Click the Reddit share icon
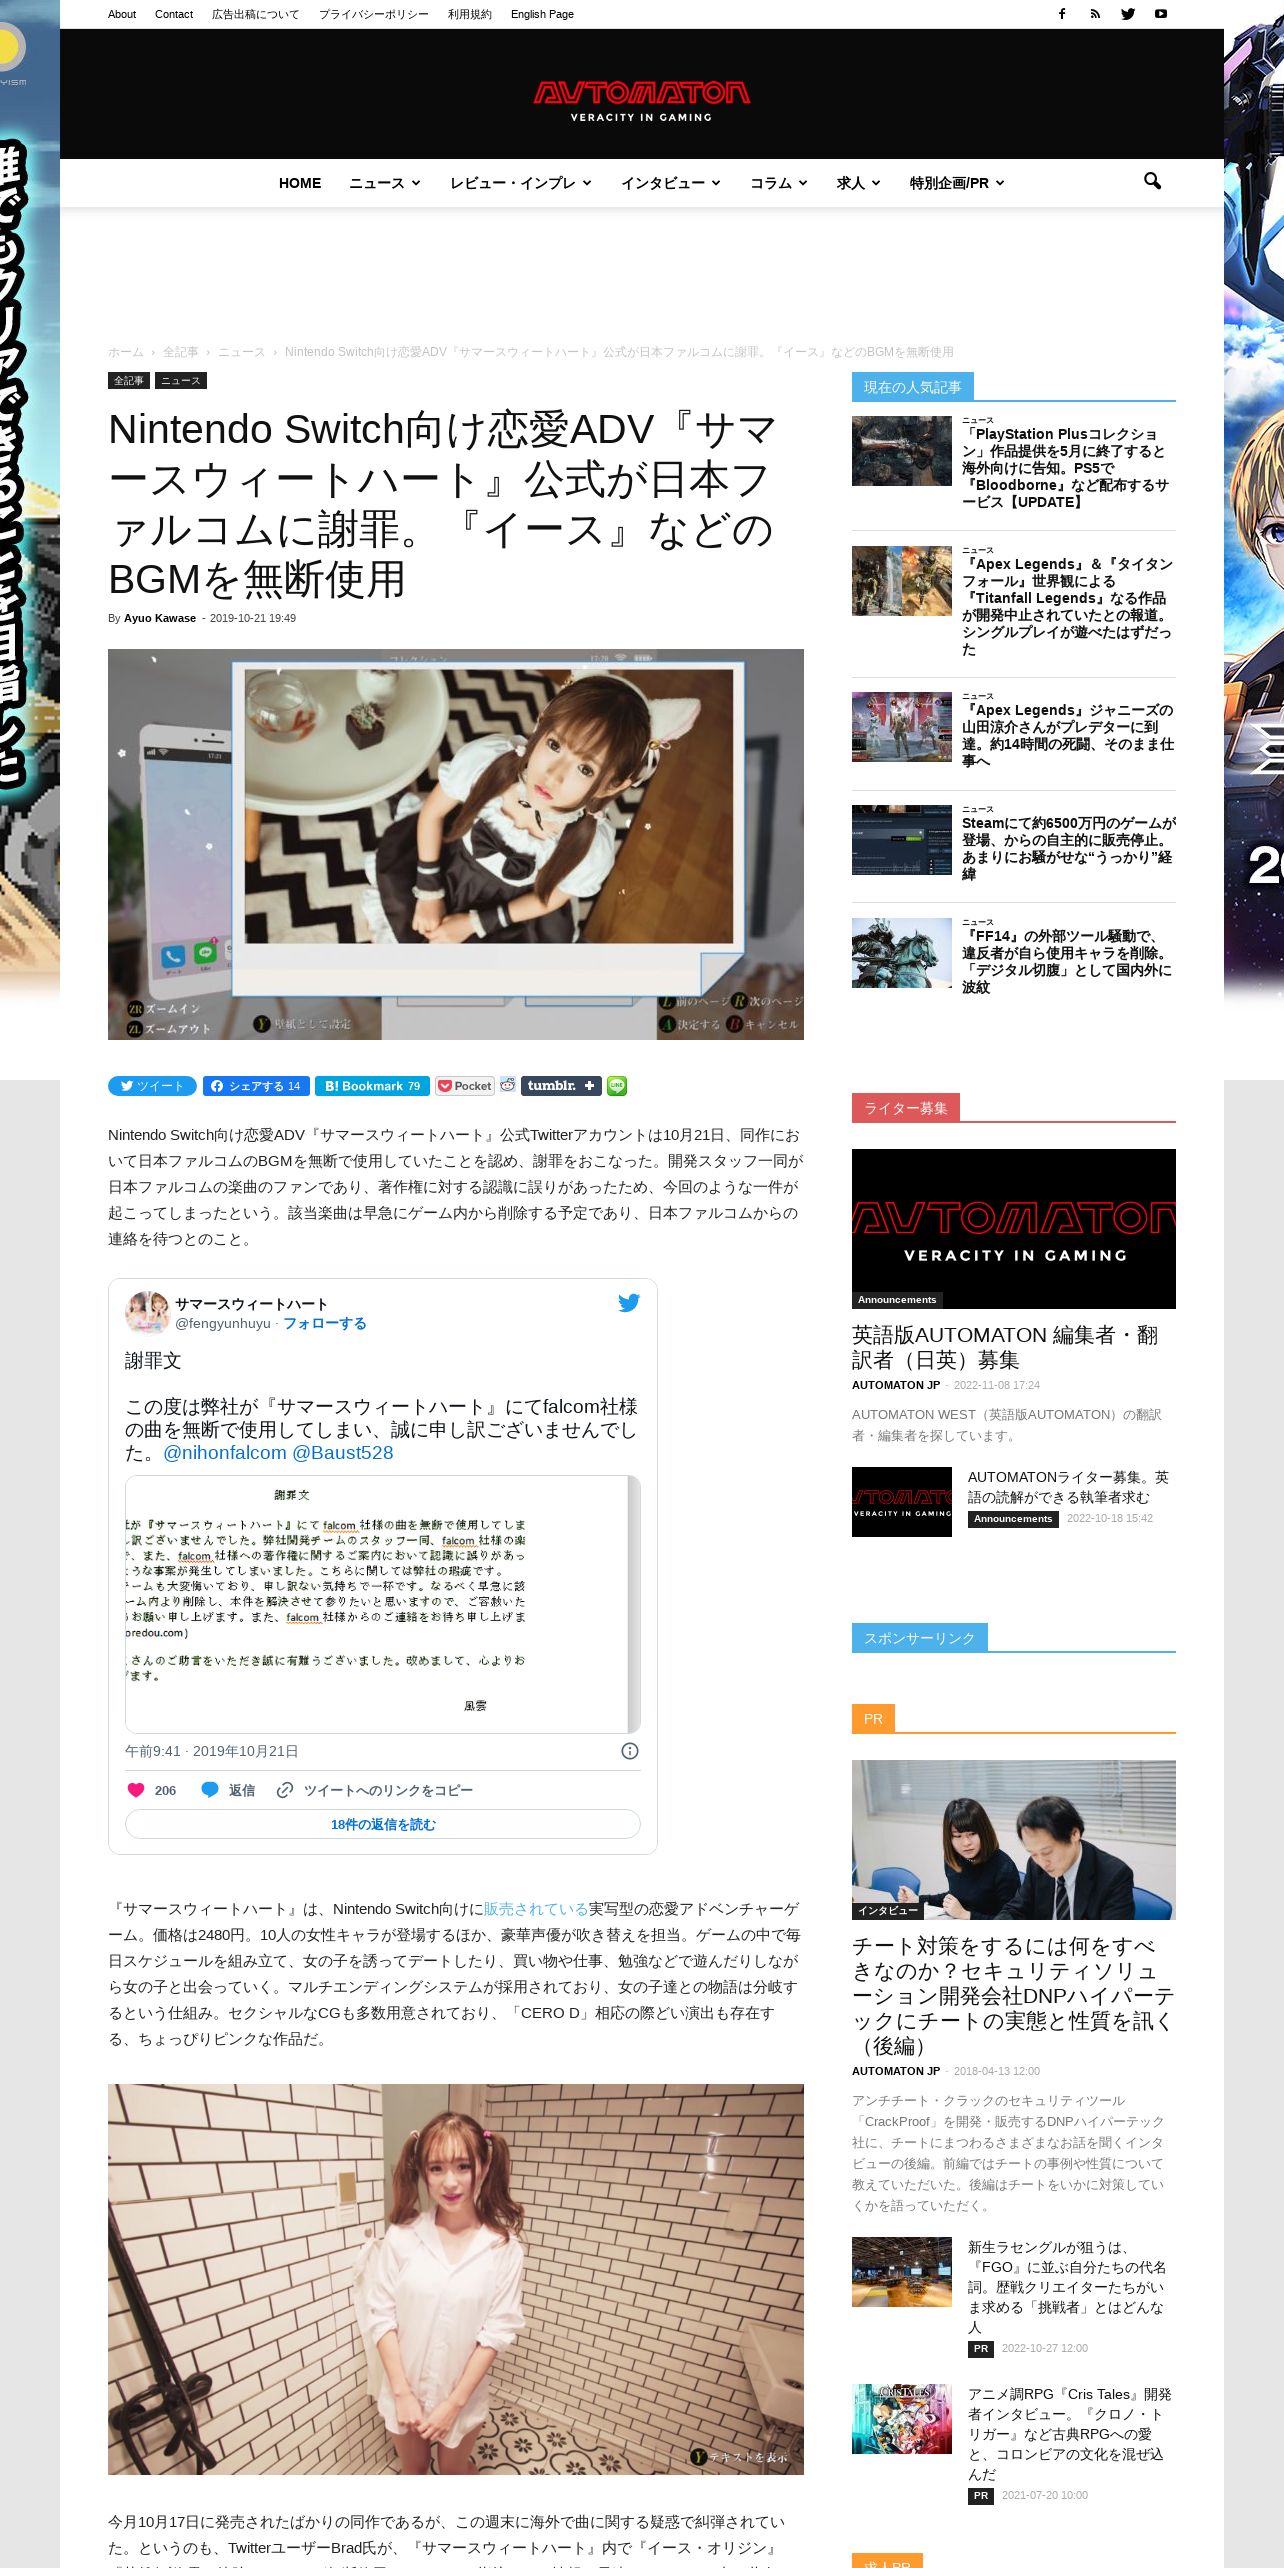 tap(508, 1085)
